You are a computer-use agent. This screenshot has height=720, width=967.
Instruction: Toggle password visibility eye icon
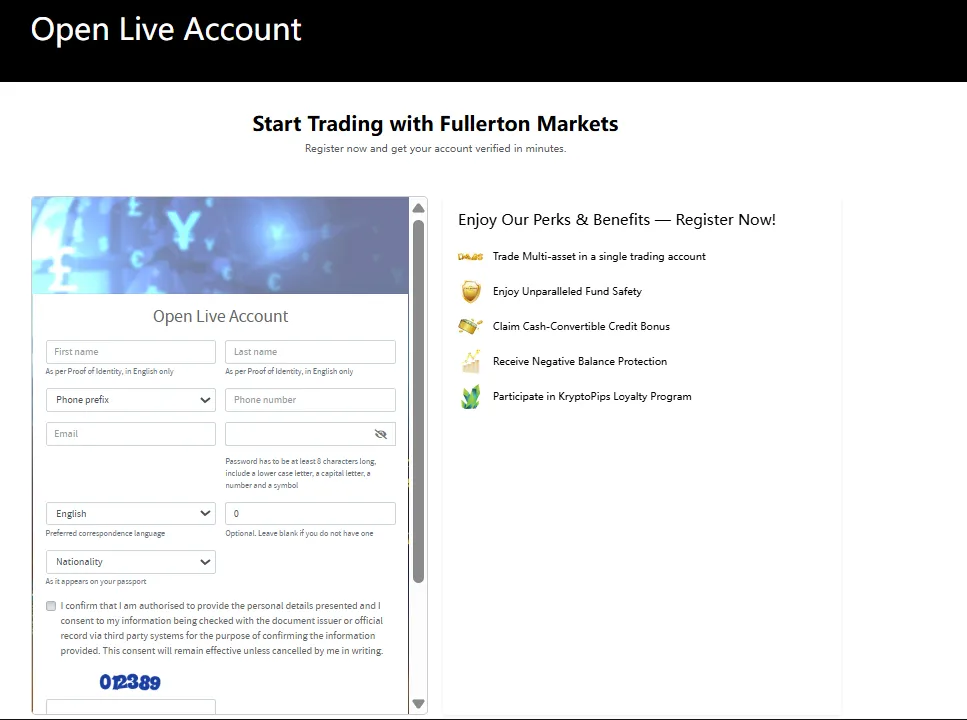[x=380, y=434]
